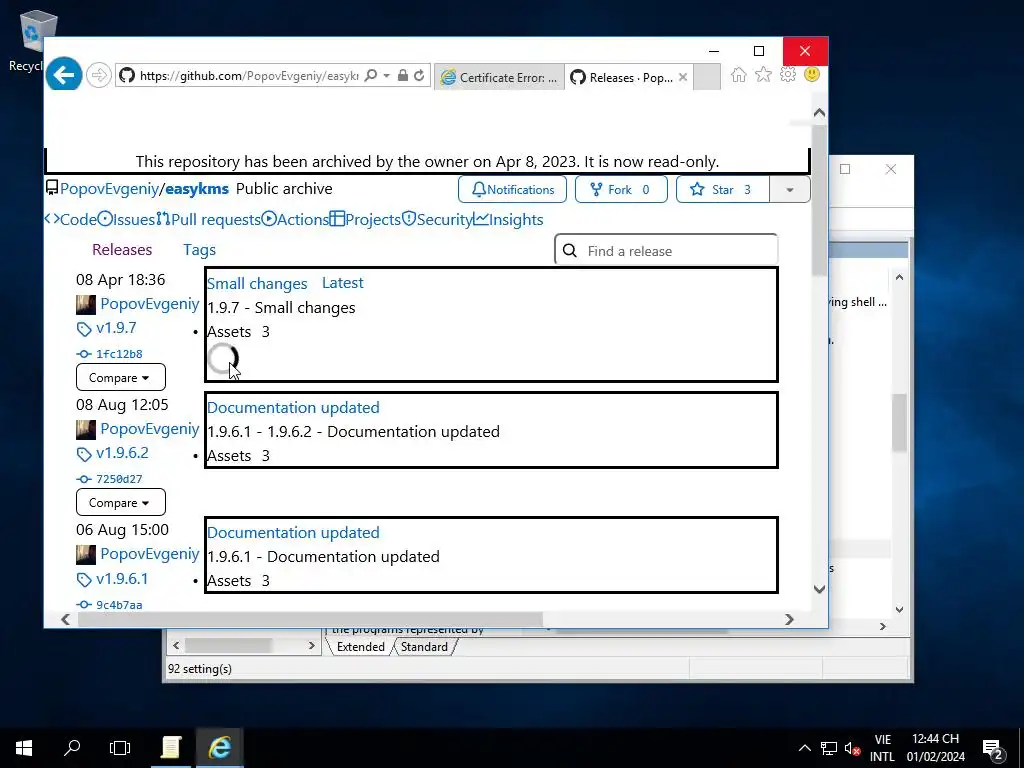Expand the Compare dropdown for v1.9.7

pyautogui.click(x=121, y=377)
